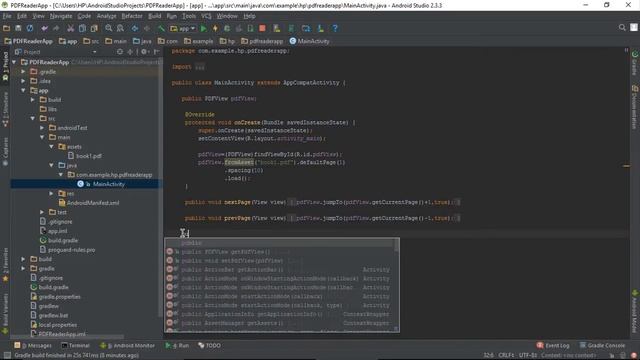Toggle the Gradle Console tool window

pos(602,345)
